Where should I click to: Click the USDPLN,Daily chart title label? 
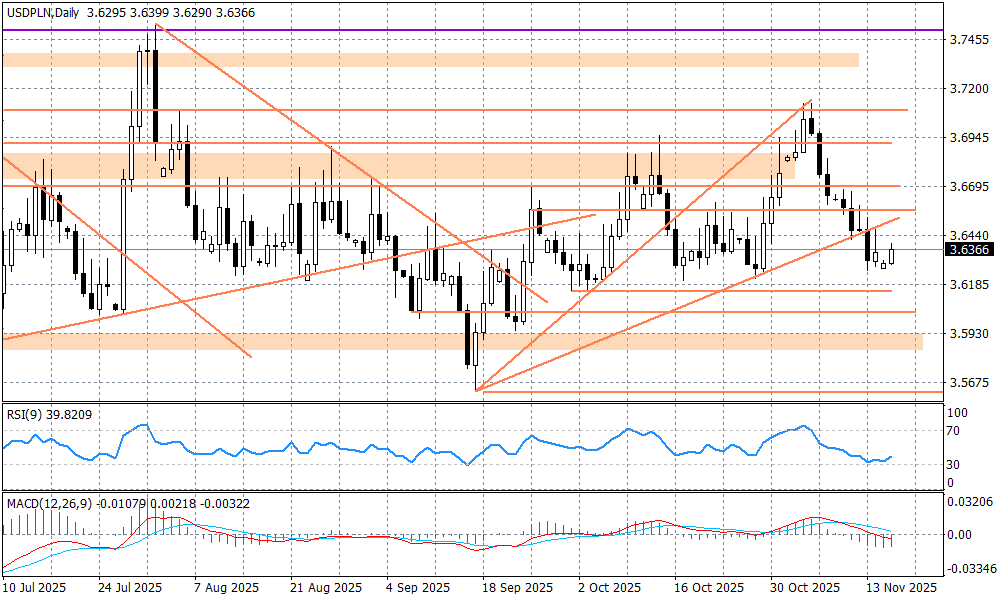(42, 10)
